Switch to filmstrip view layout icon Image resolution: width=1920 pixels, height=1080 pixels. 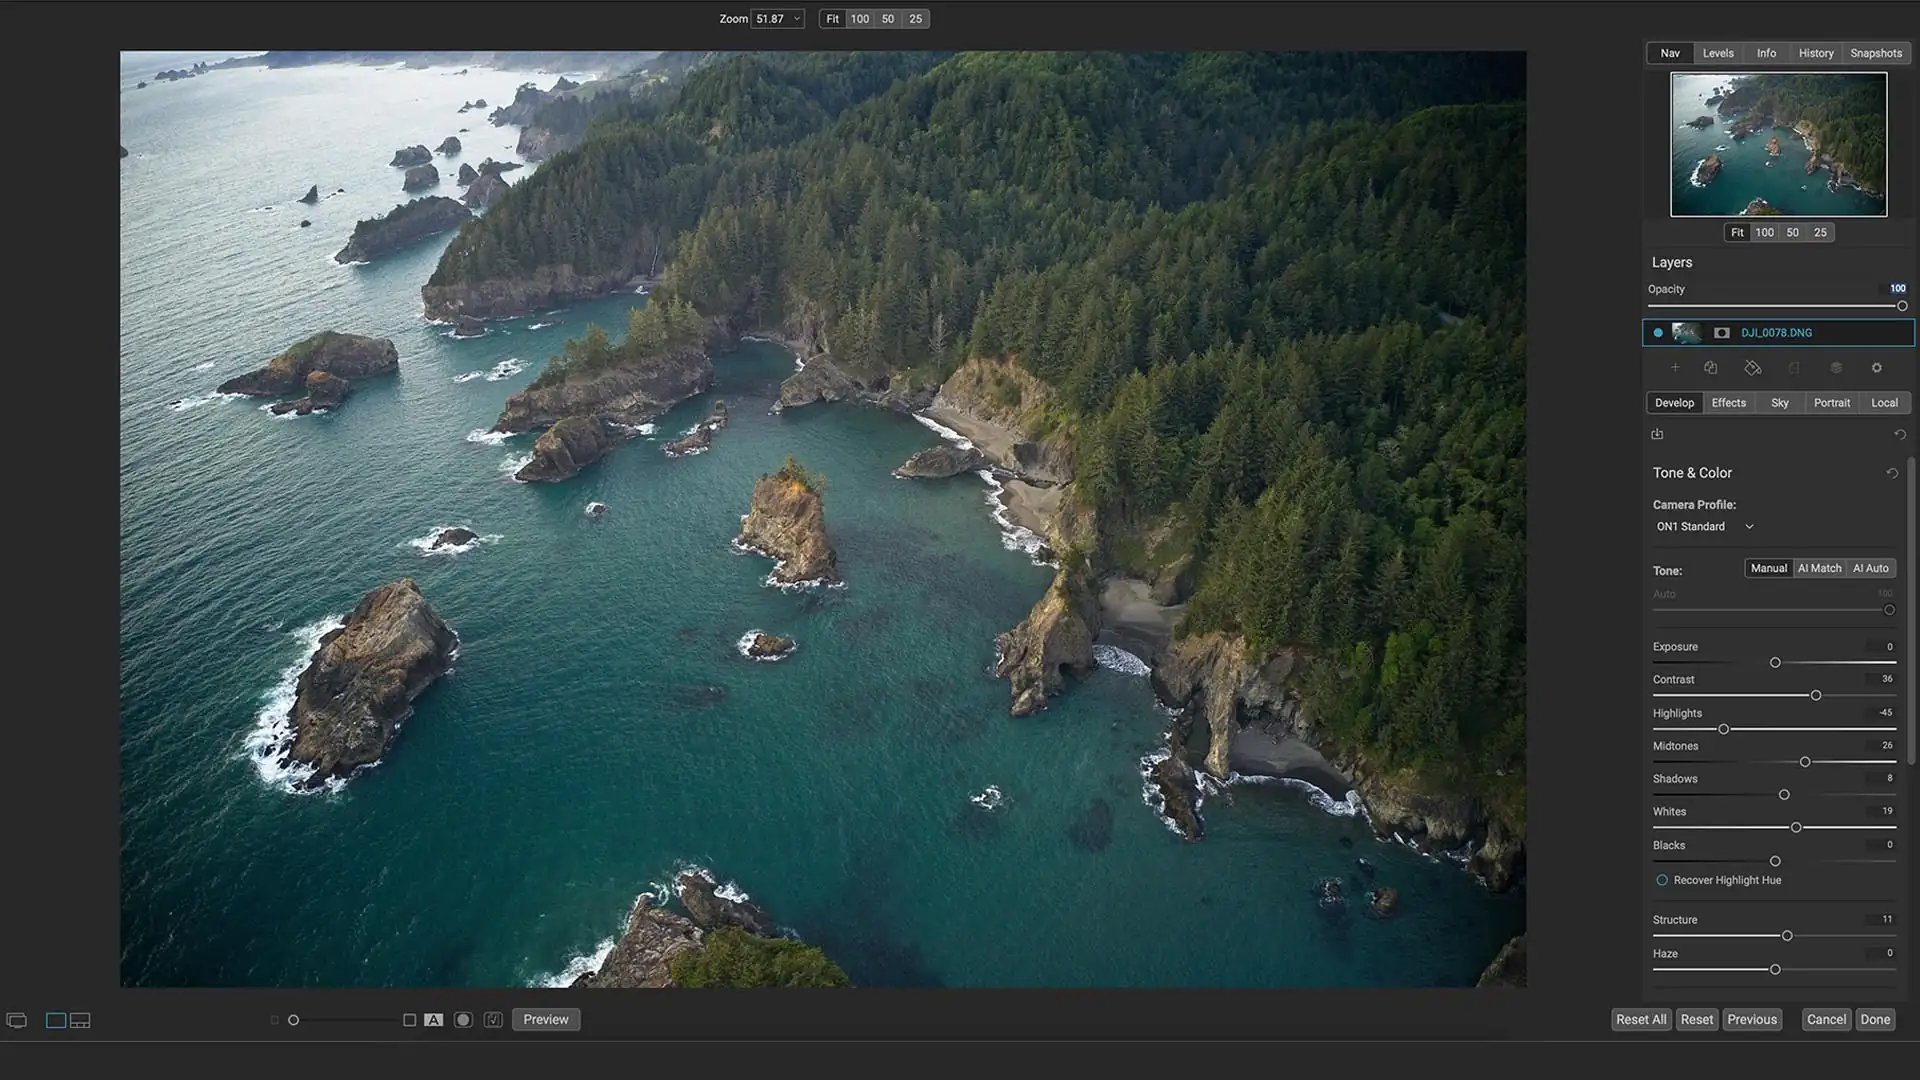click(x=80, y=1020)
